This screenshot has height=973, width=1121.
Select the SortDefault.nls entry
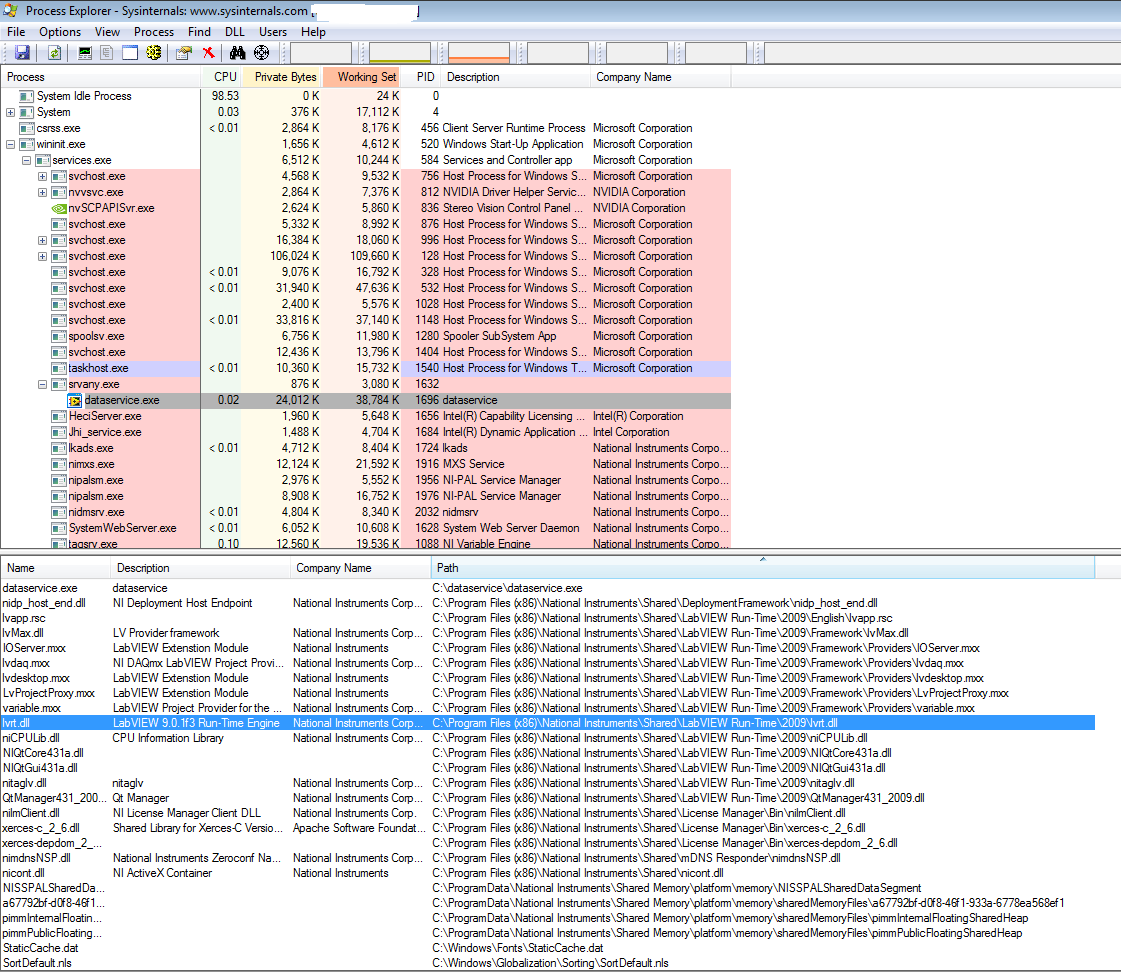pyautogui.click(x=548, y=964)
